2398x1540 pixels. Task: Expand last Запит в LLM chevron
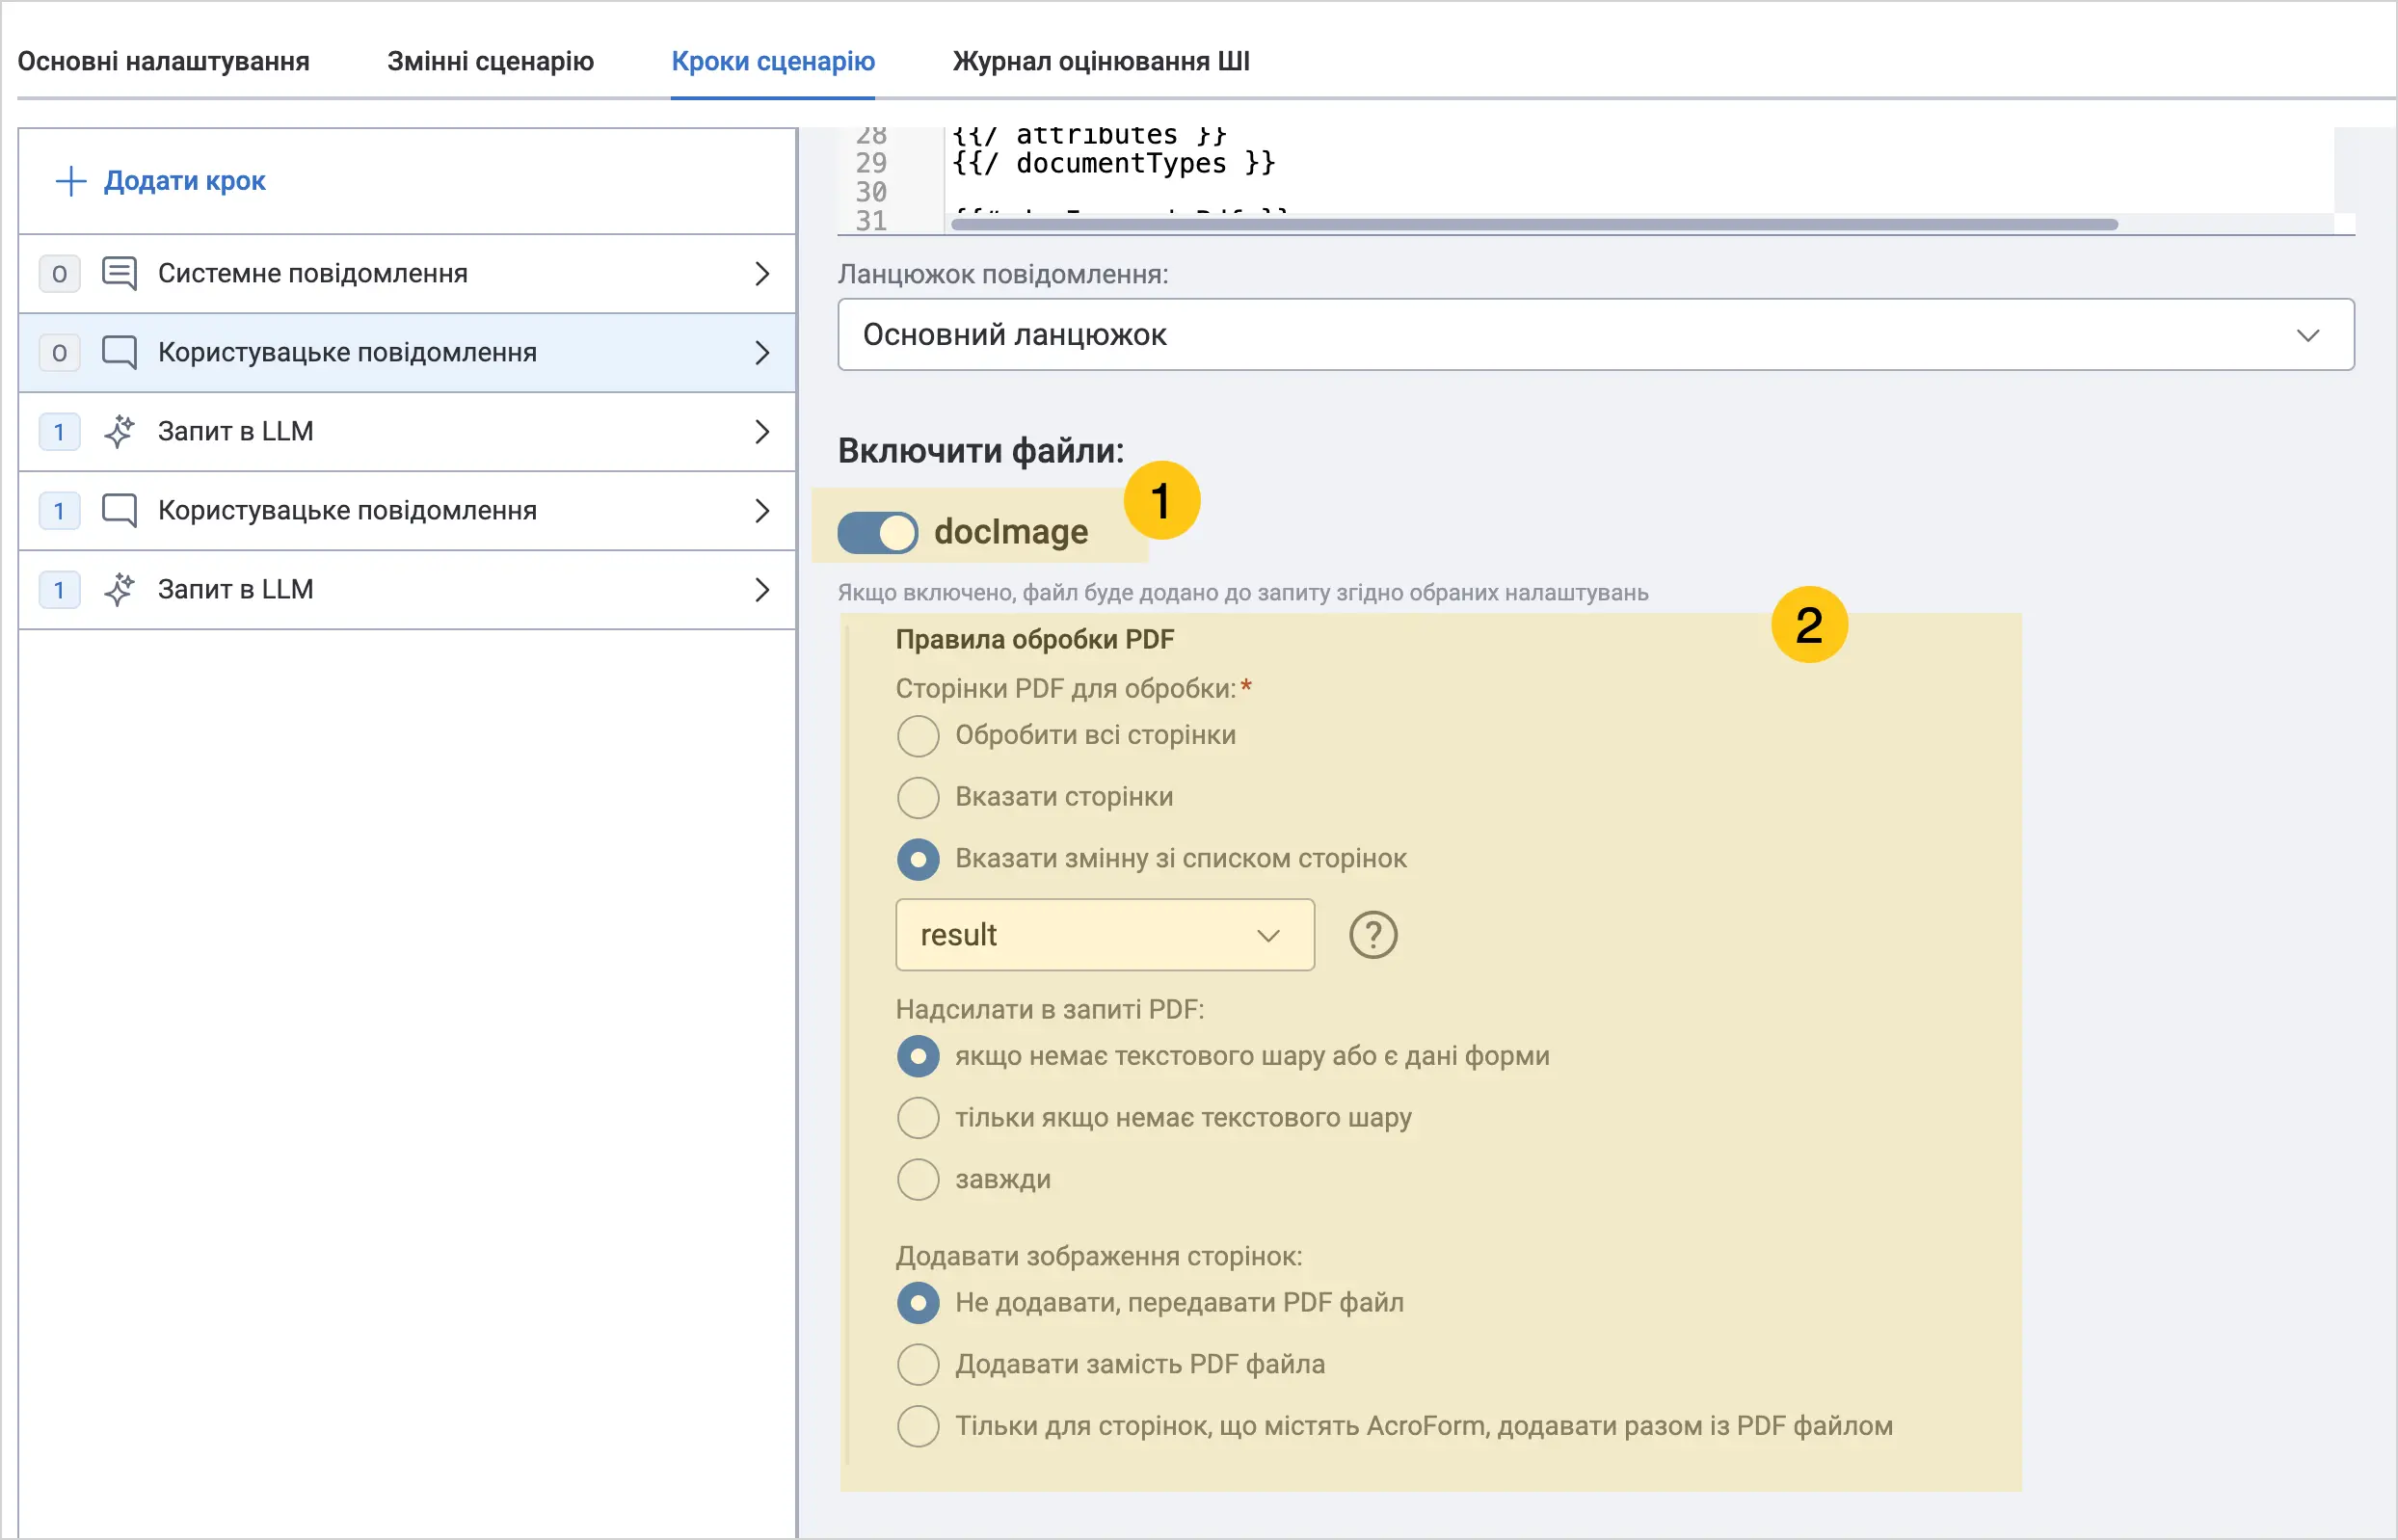pyautogui.click(x=761, y=589)
